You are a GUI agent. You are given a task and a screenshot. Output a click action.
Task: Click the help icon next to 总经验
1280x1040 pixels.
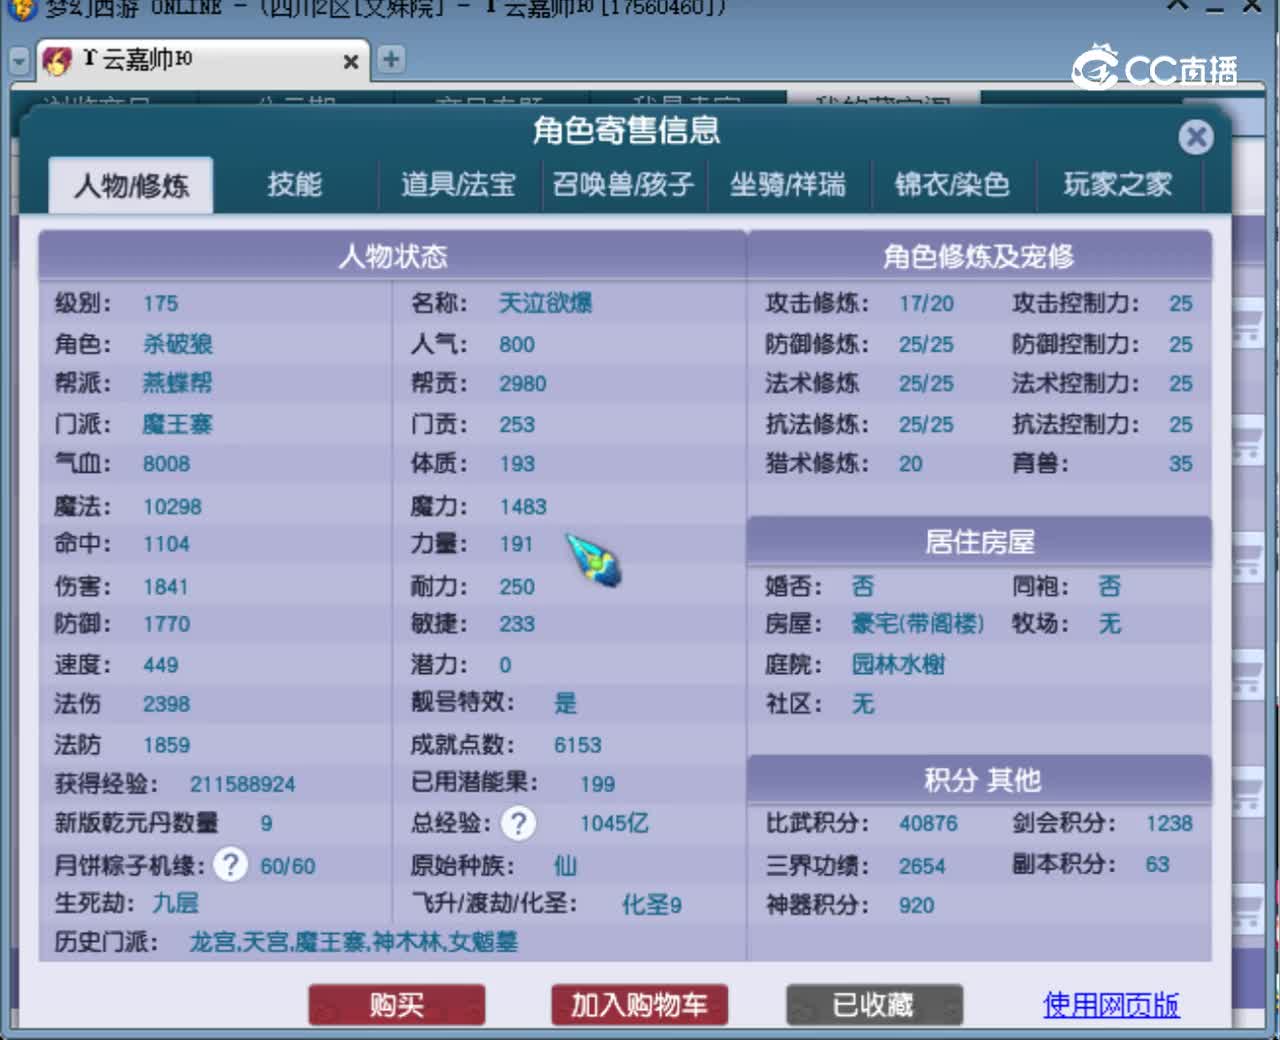(x=518, y=823)
